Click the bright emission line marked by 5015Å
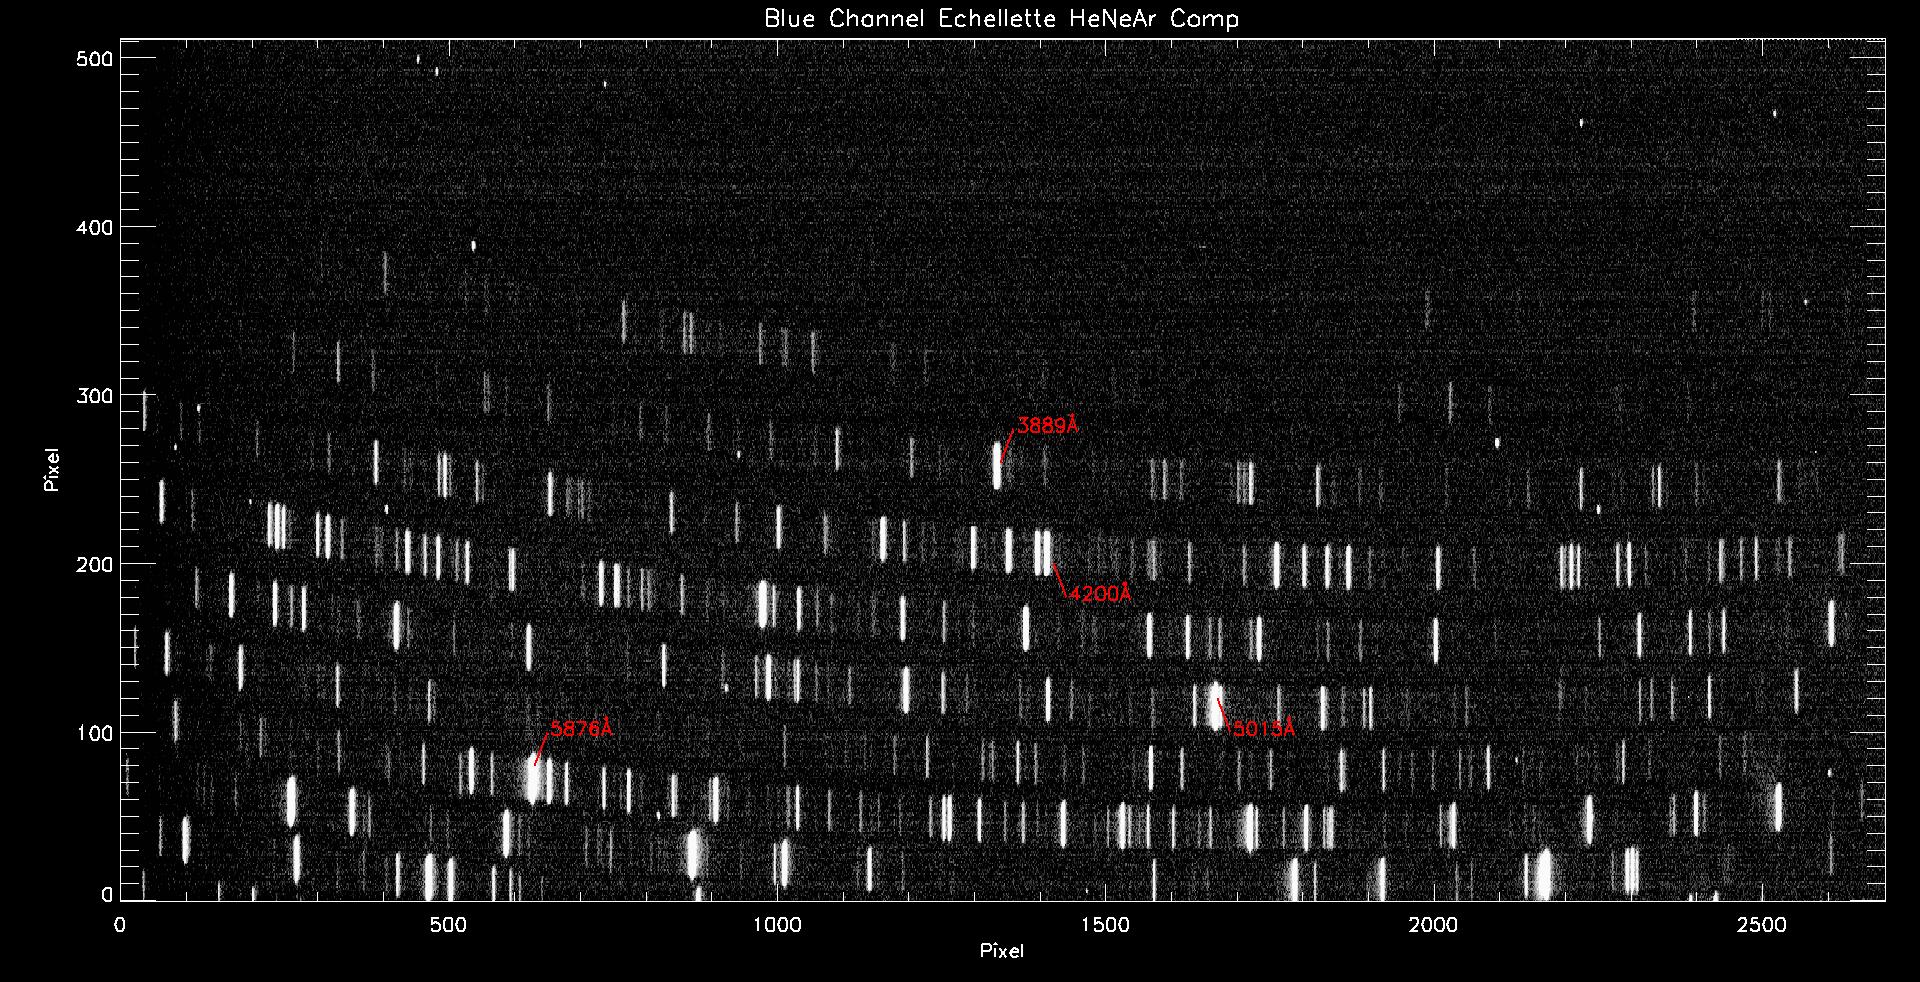Viewport: 1920px width, 982px height. click(x=1215, y=705)
